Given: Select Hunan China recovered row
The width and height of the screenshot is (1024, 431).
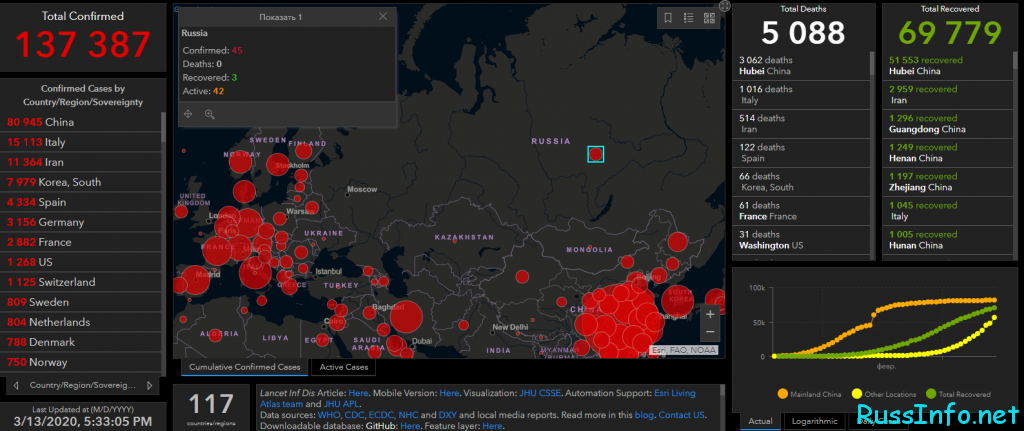Looking at the screenshot, I should 950,240.
